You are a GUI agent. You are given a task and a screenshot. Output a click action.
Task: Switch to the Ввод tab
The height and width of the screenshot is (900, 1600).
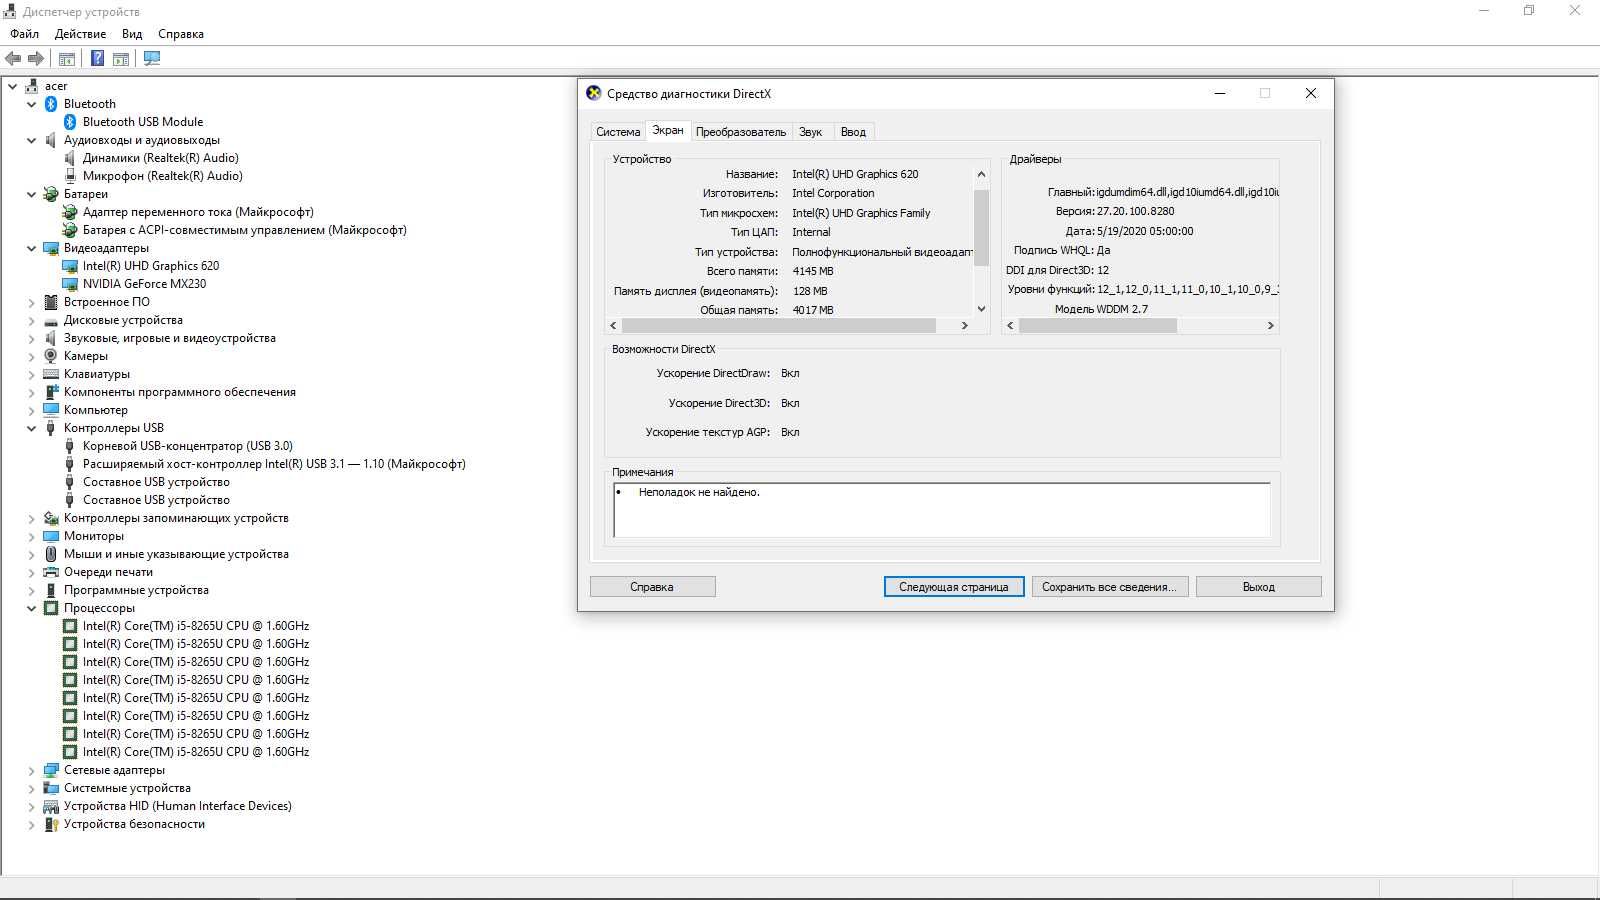click(853, 132)
